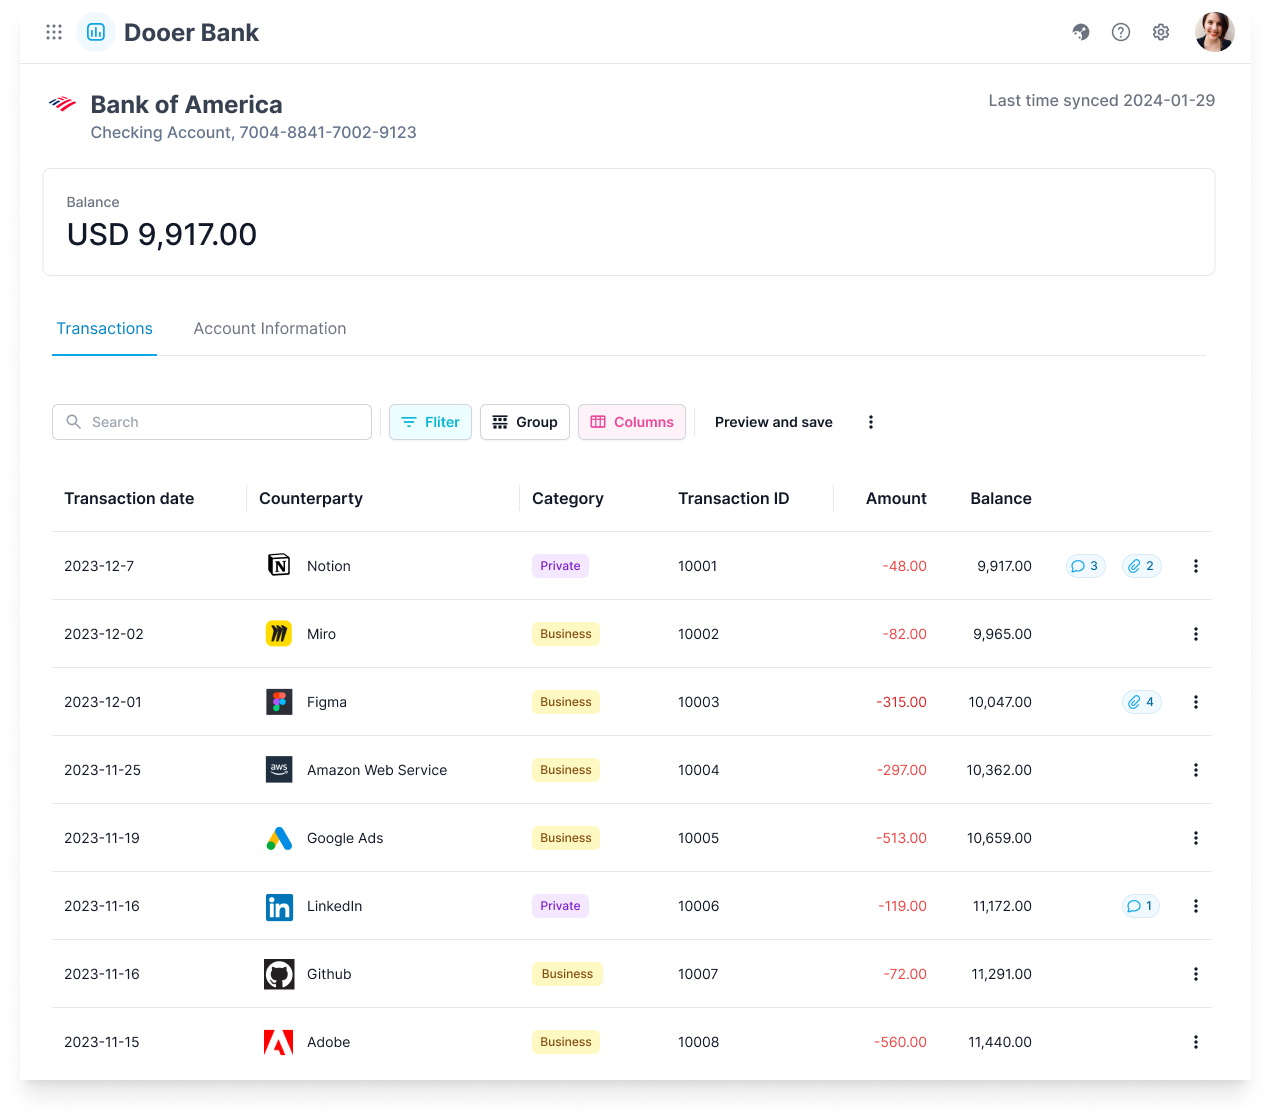Click the Checking Account number text
Image resolution: width=1271 pixels, height=1120 pixels.
(253, 132)
